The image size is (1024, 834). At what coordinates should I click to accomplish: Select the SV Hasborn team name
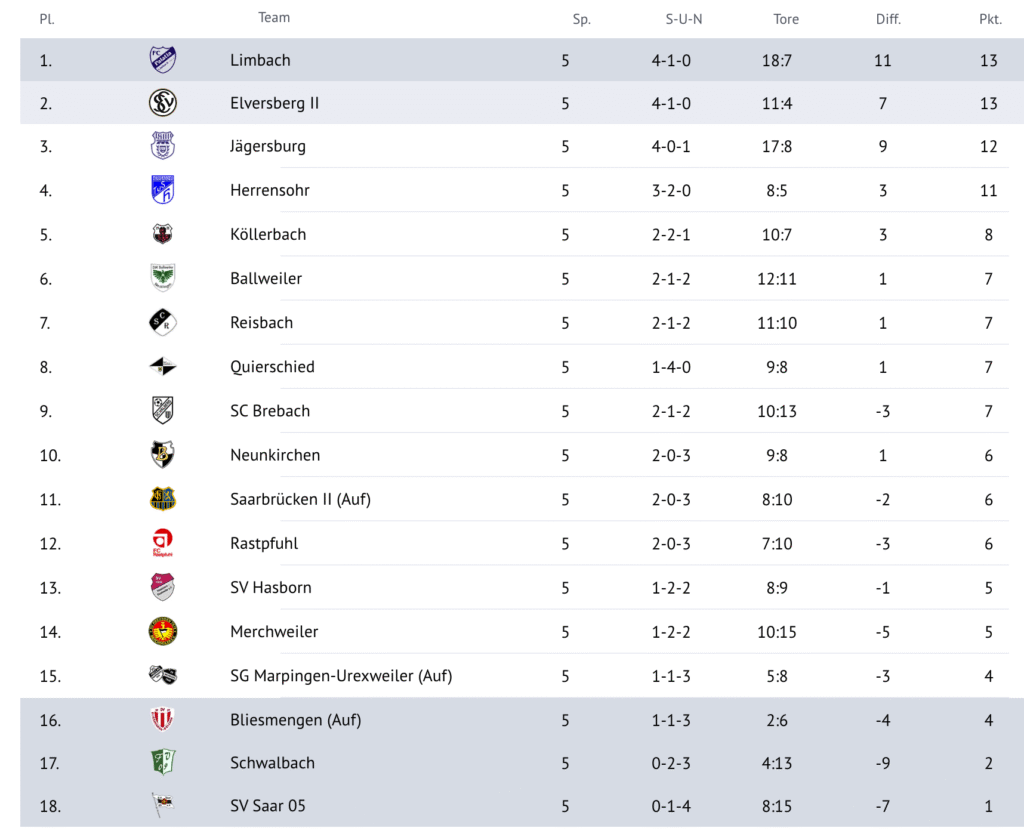(270, 588)
